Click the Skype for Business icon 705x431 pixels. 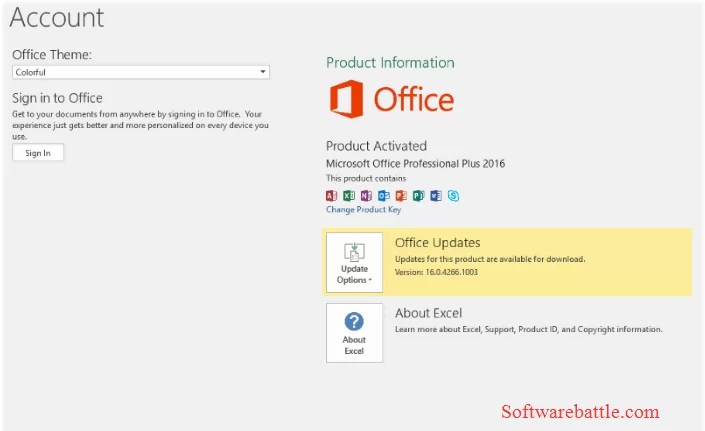coord(453,196)
